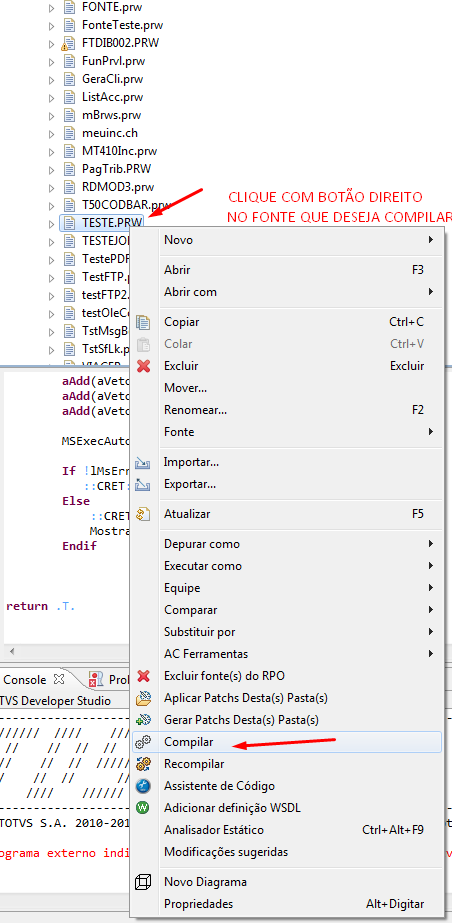452x923 pixels.
Task: Choose Importar... menu entry
Action: click(x=287, y=463)
